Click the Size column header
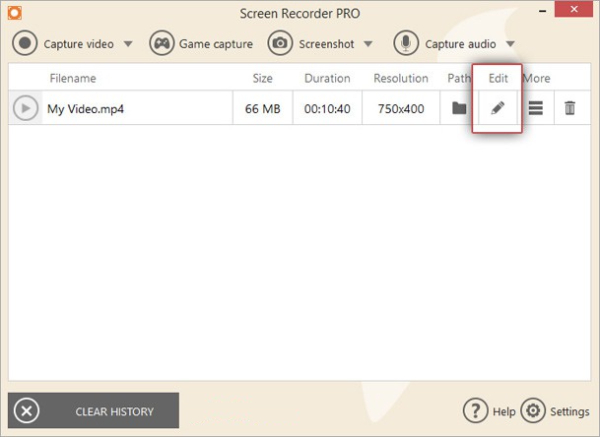Screen dimensions: 600x437 (262, 78)
